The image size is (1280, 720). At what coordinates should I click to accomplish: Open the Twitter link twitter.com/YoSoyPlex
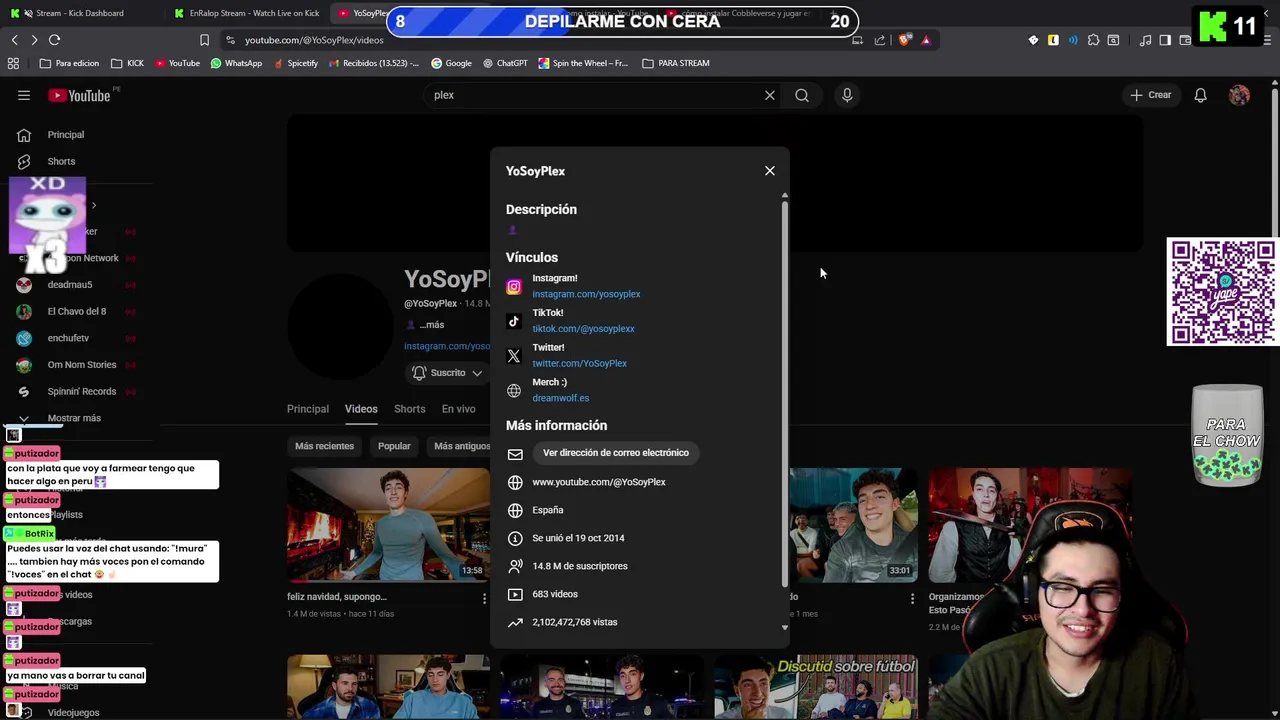(x=579, y=363)
